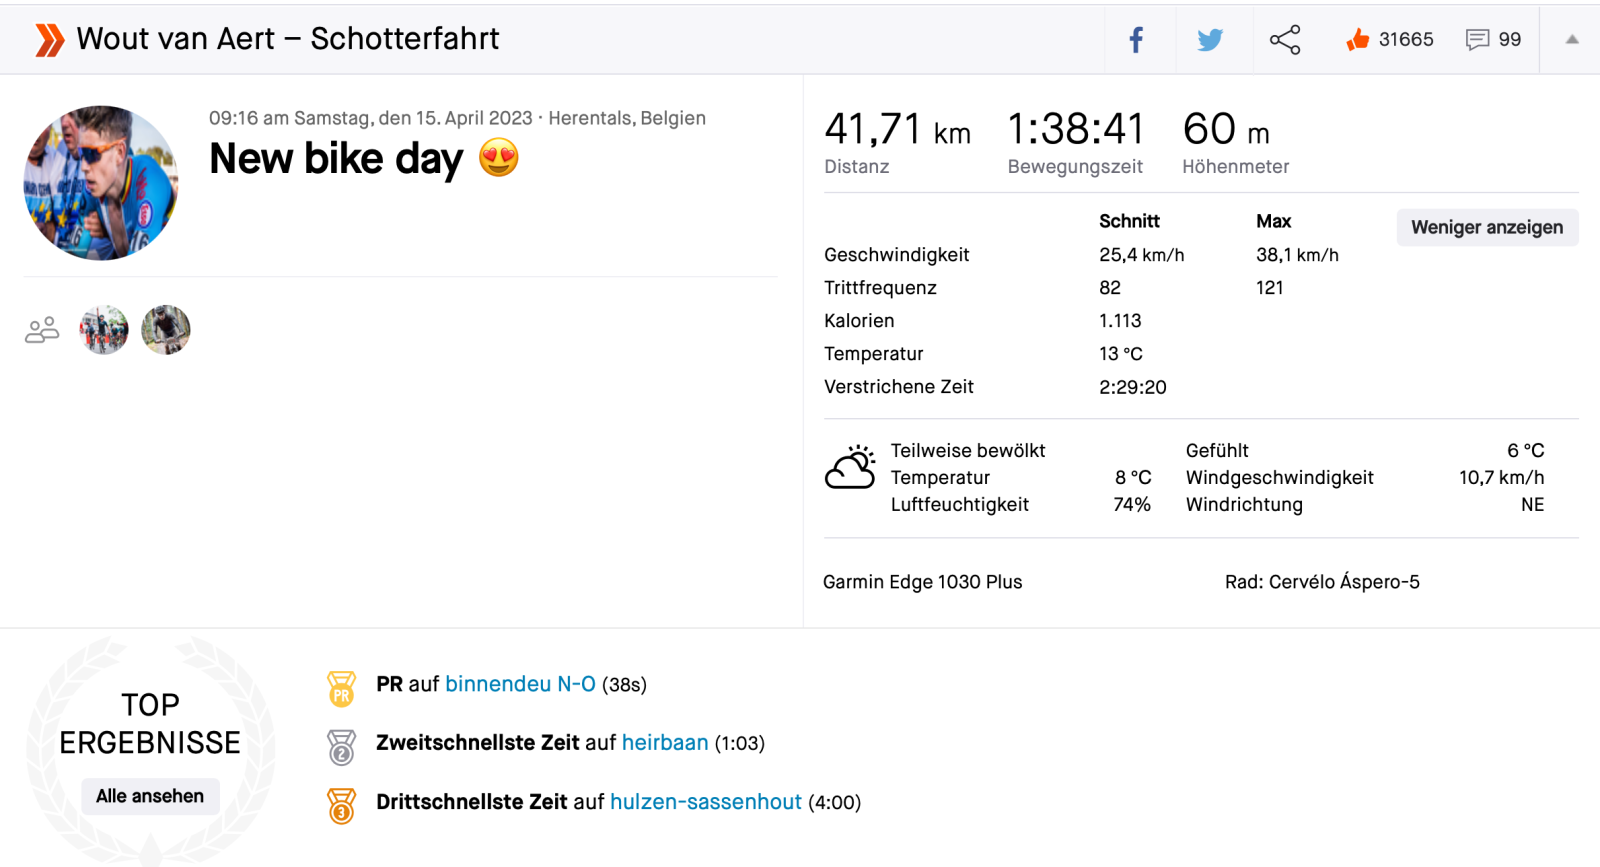The height and width of the screenshot is (867, 1600).
Task: Open the binnendeu N-O segment link
Action: [x=520, y=684]
